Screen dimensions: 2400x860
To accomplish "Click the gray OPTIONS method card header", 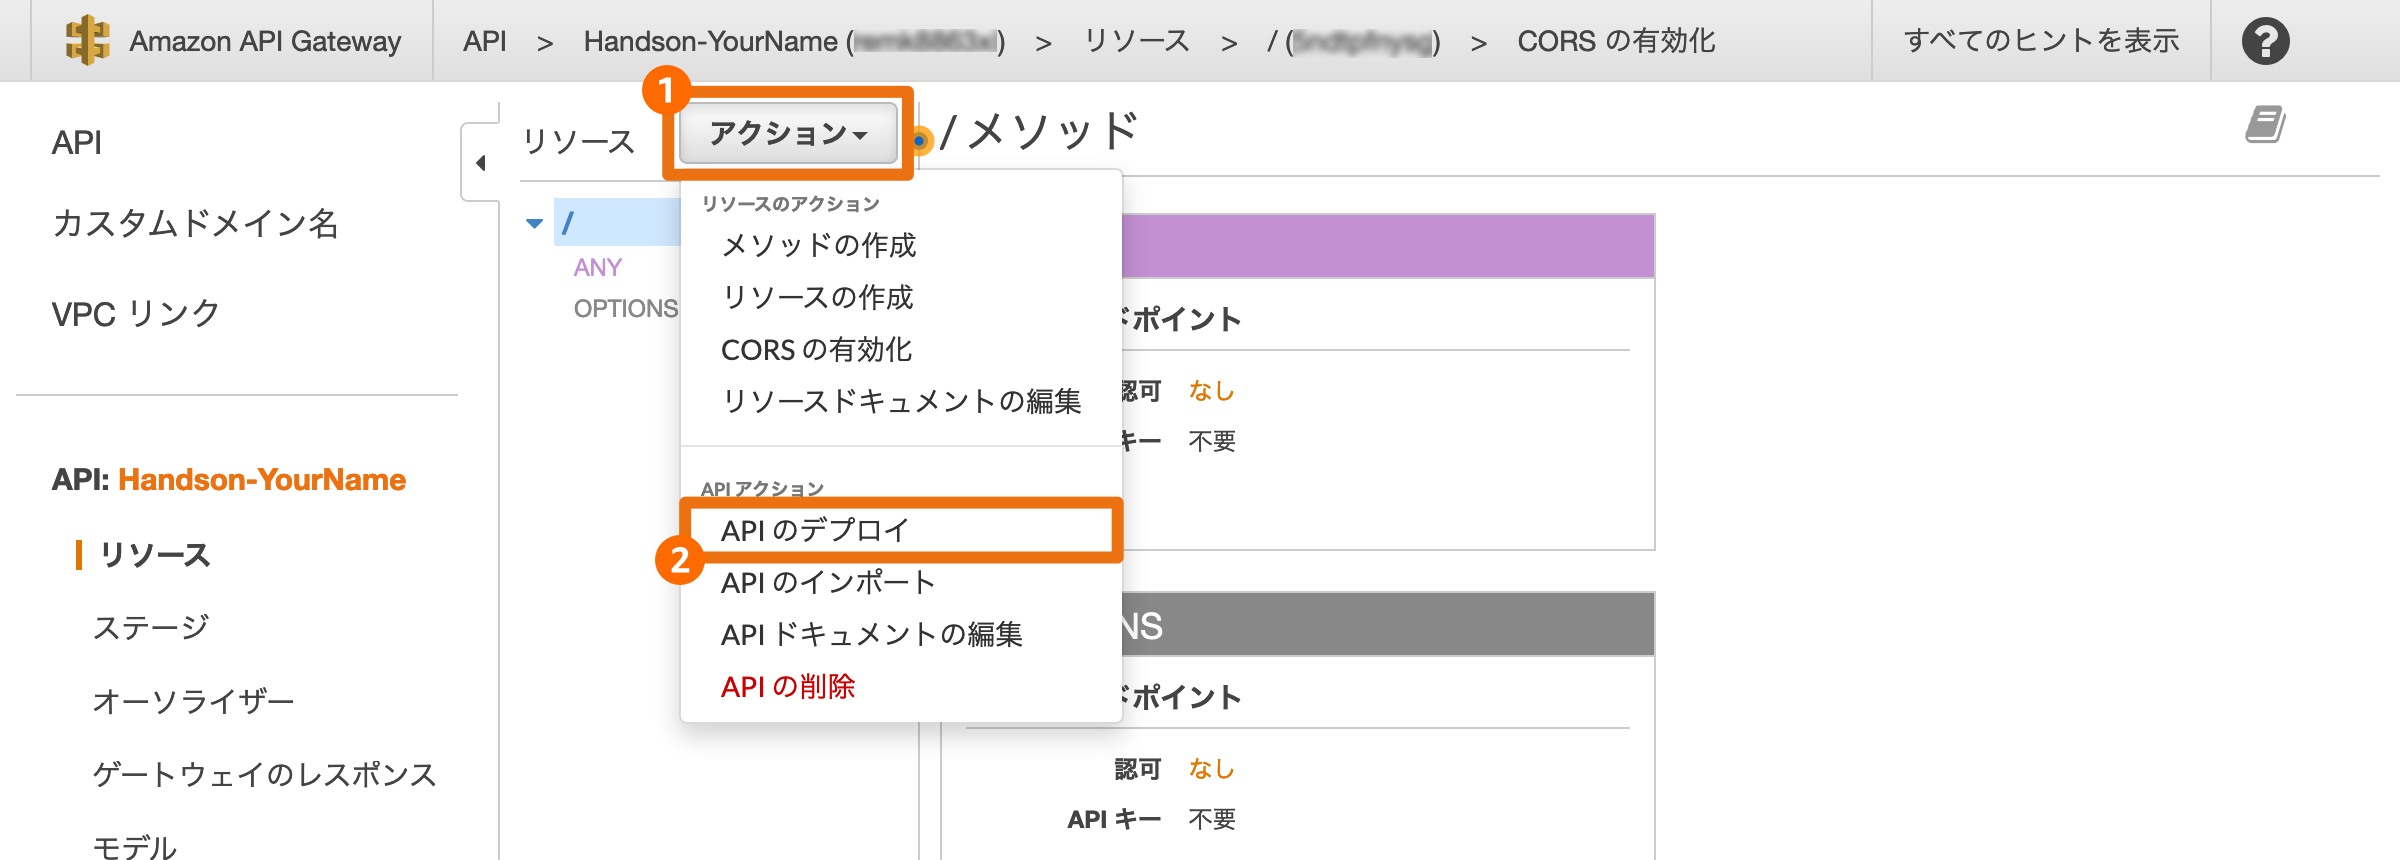I will coord(1388,625).
